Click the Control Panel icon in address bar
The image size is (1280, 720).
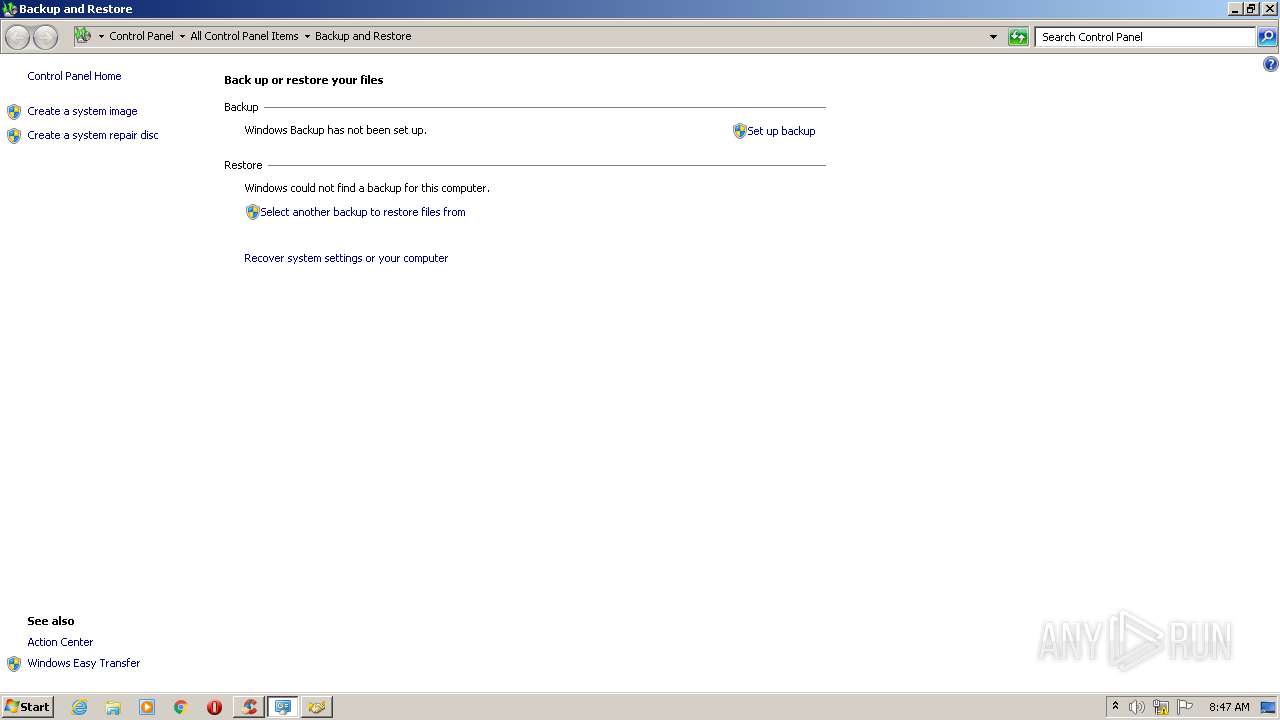point(82,36)
